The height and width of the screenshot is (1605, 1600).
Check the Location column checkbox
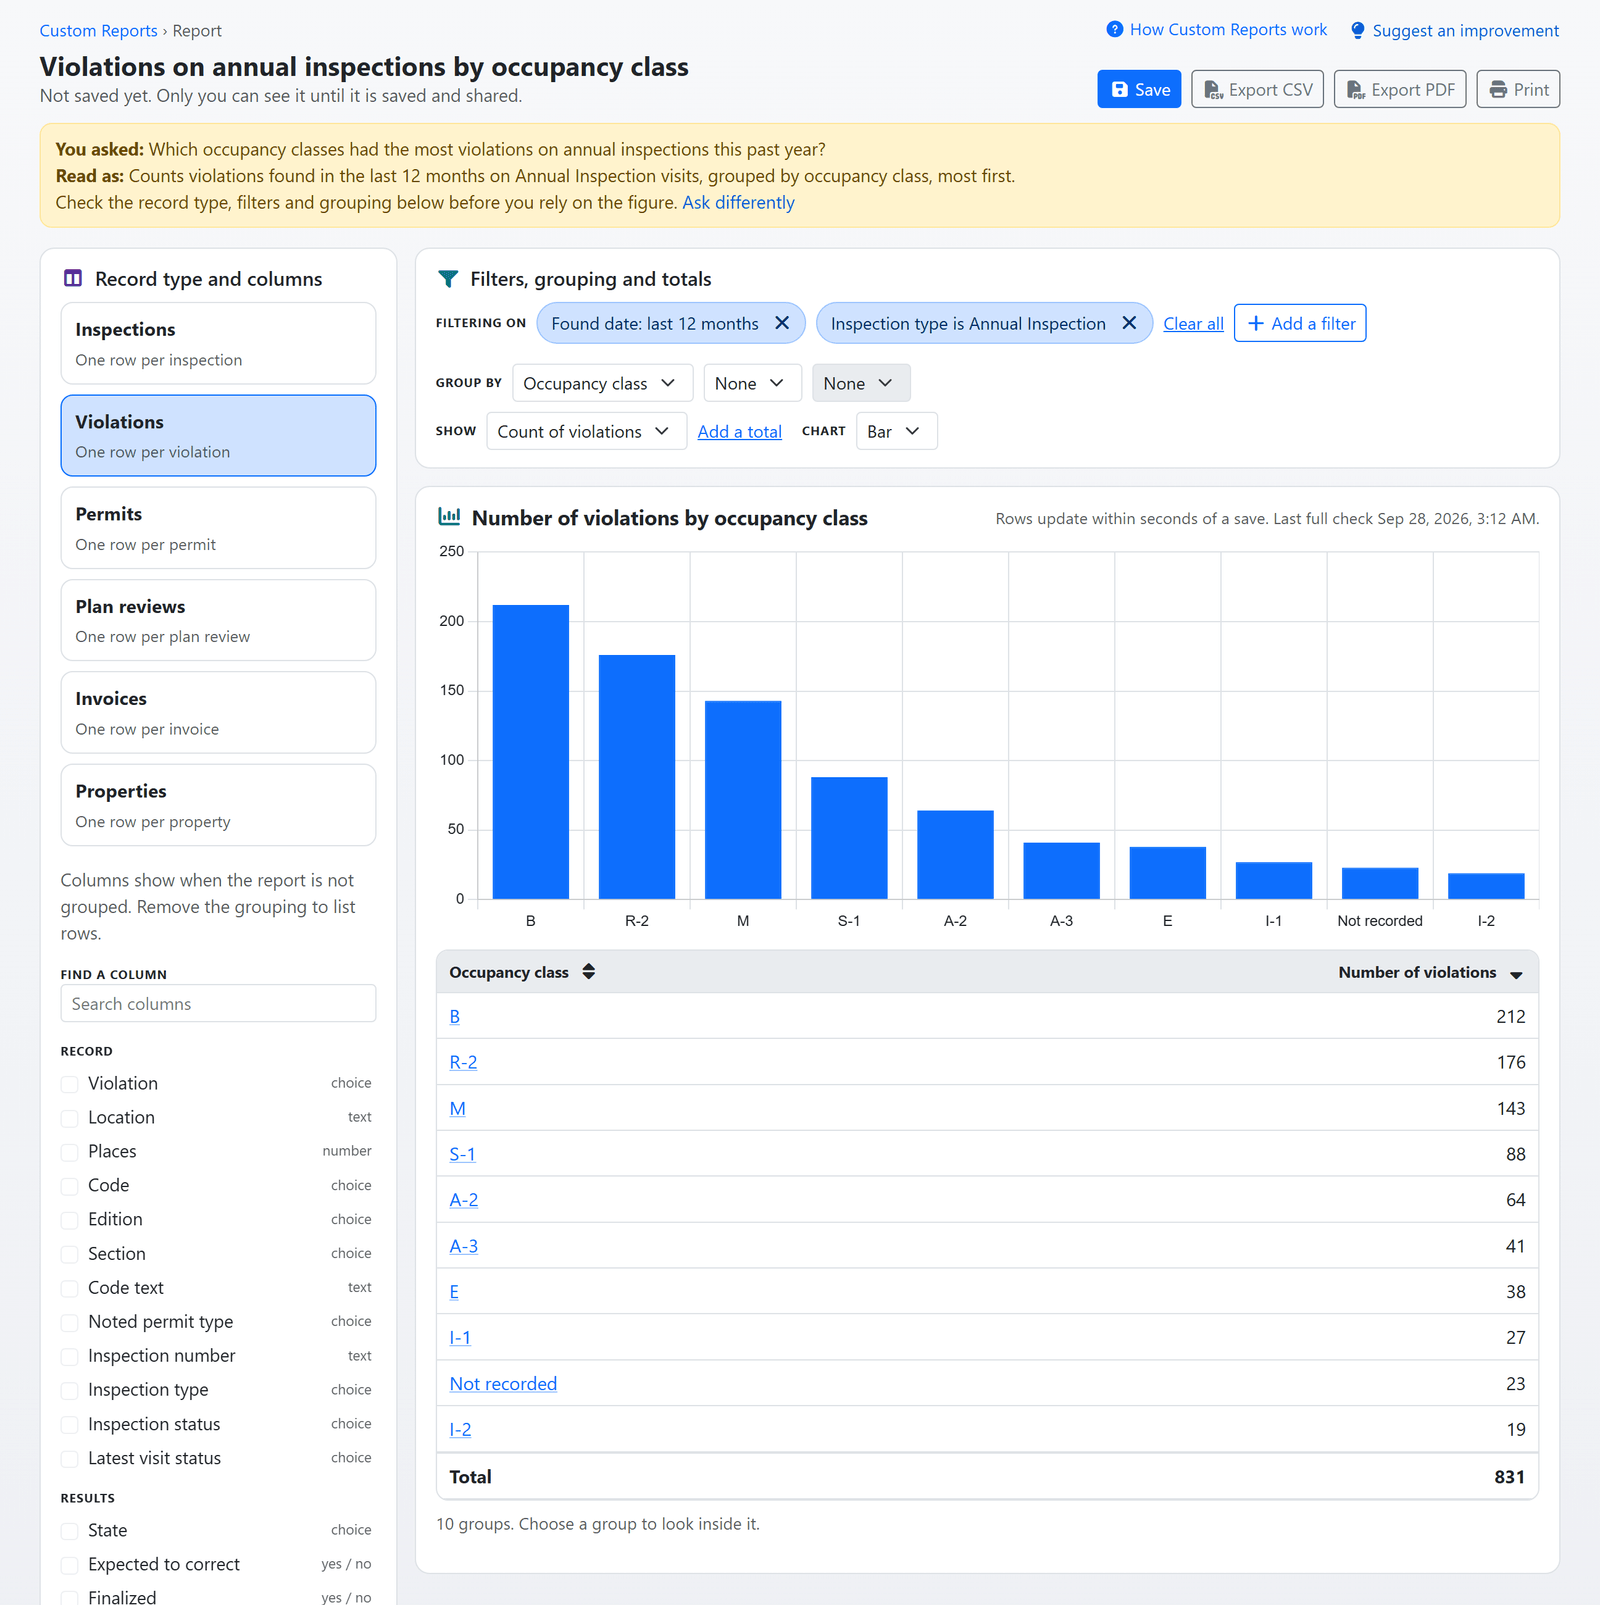(70, 1118)
